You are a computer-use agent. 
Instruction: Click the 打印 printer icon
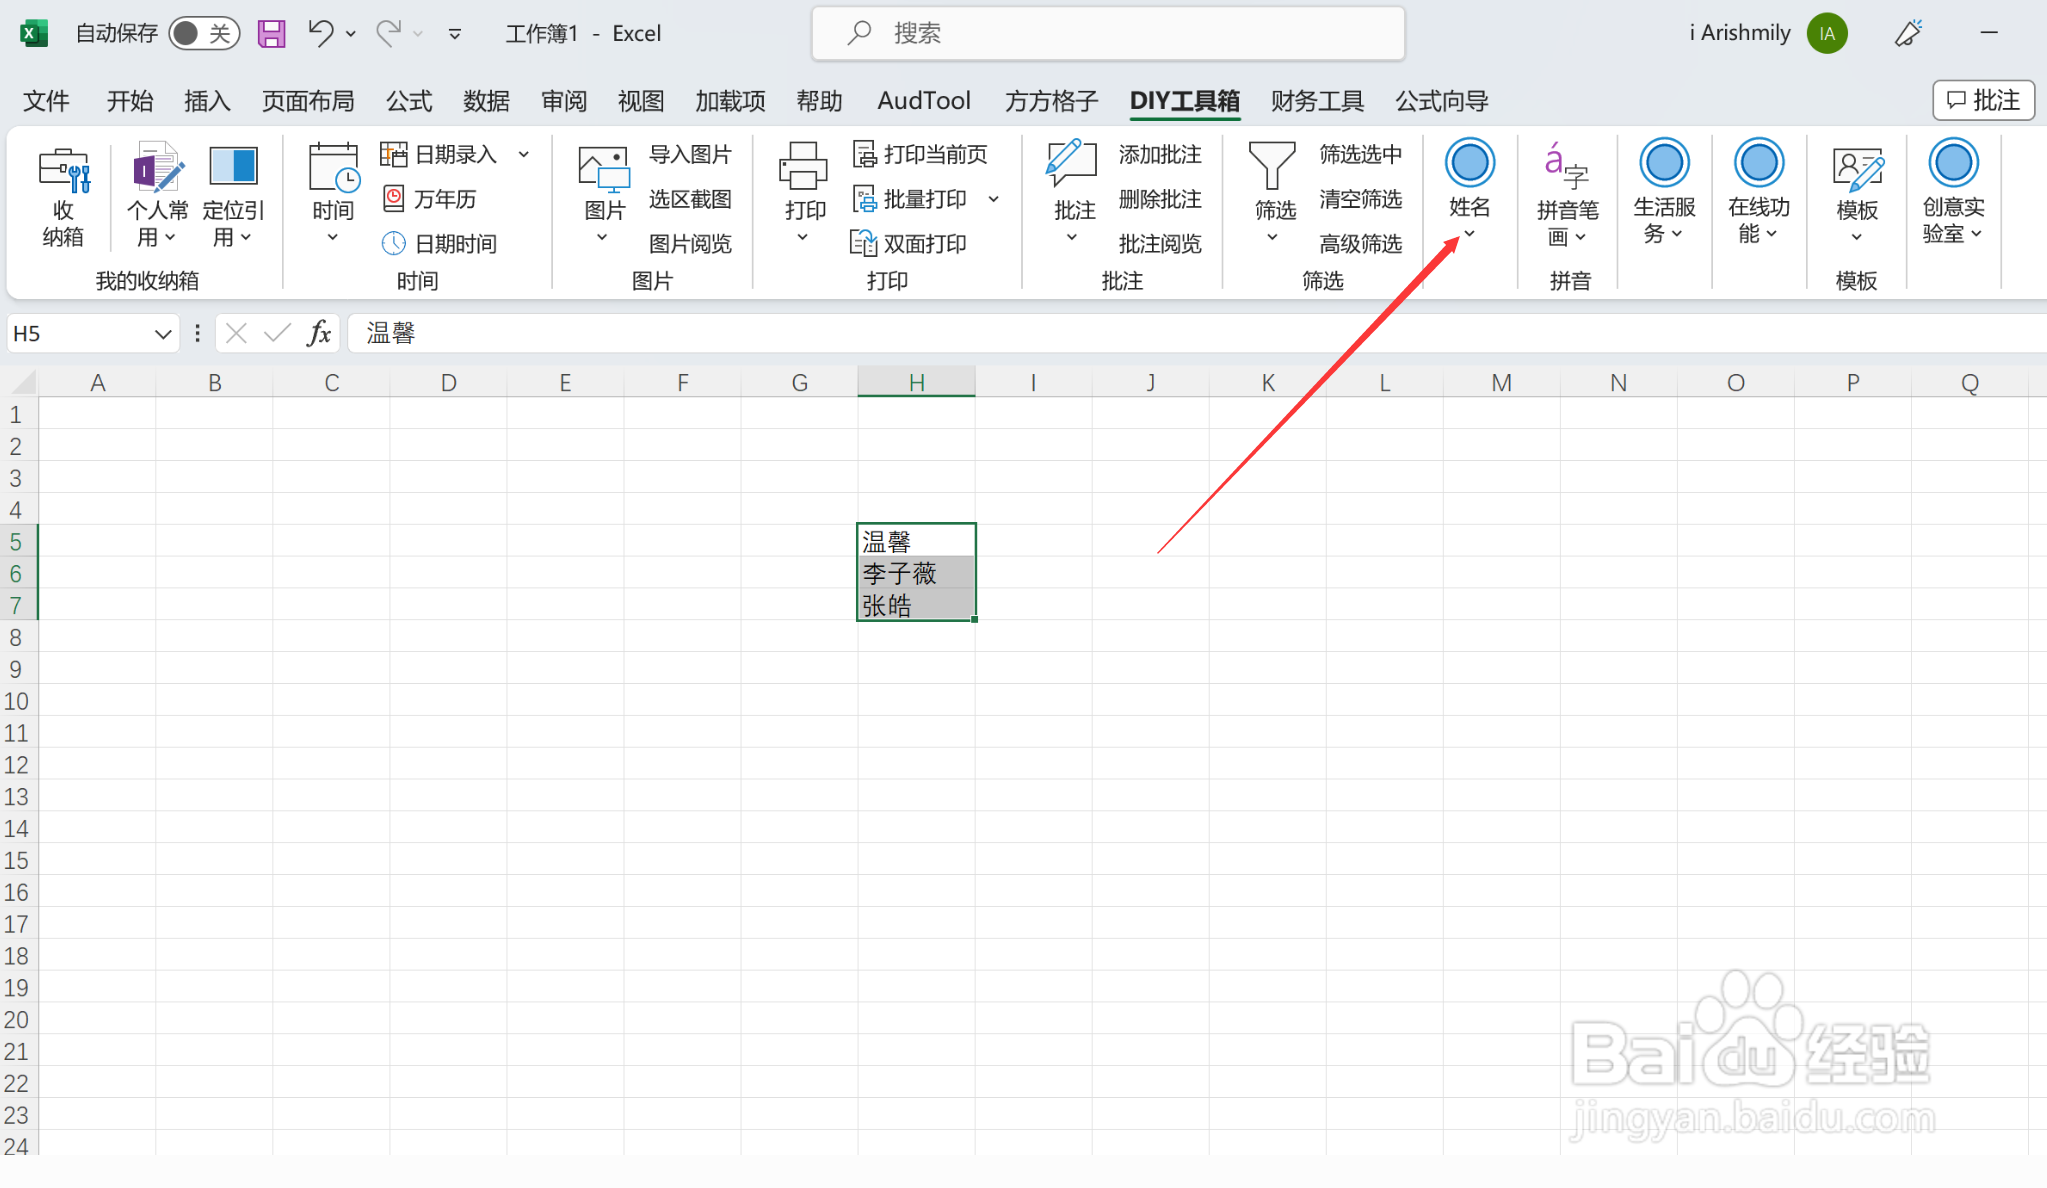click(803, 166)
